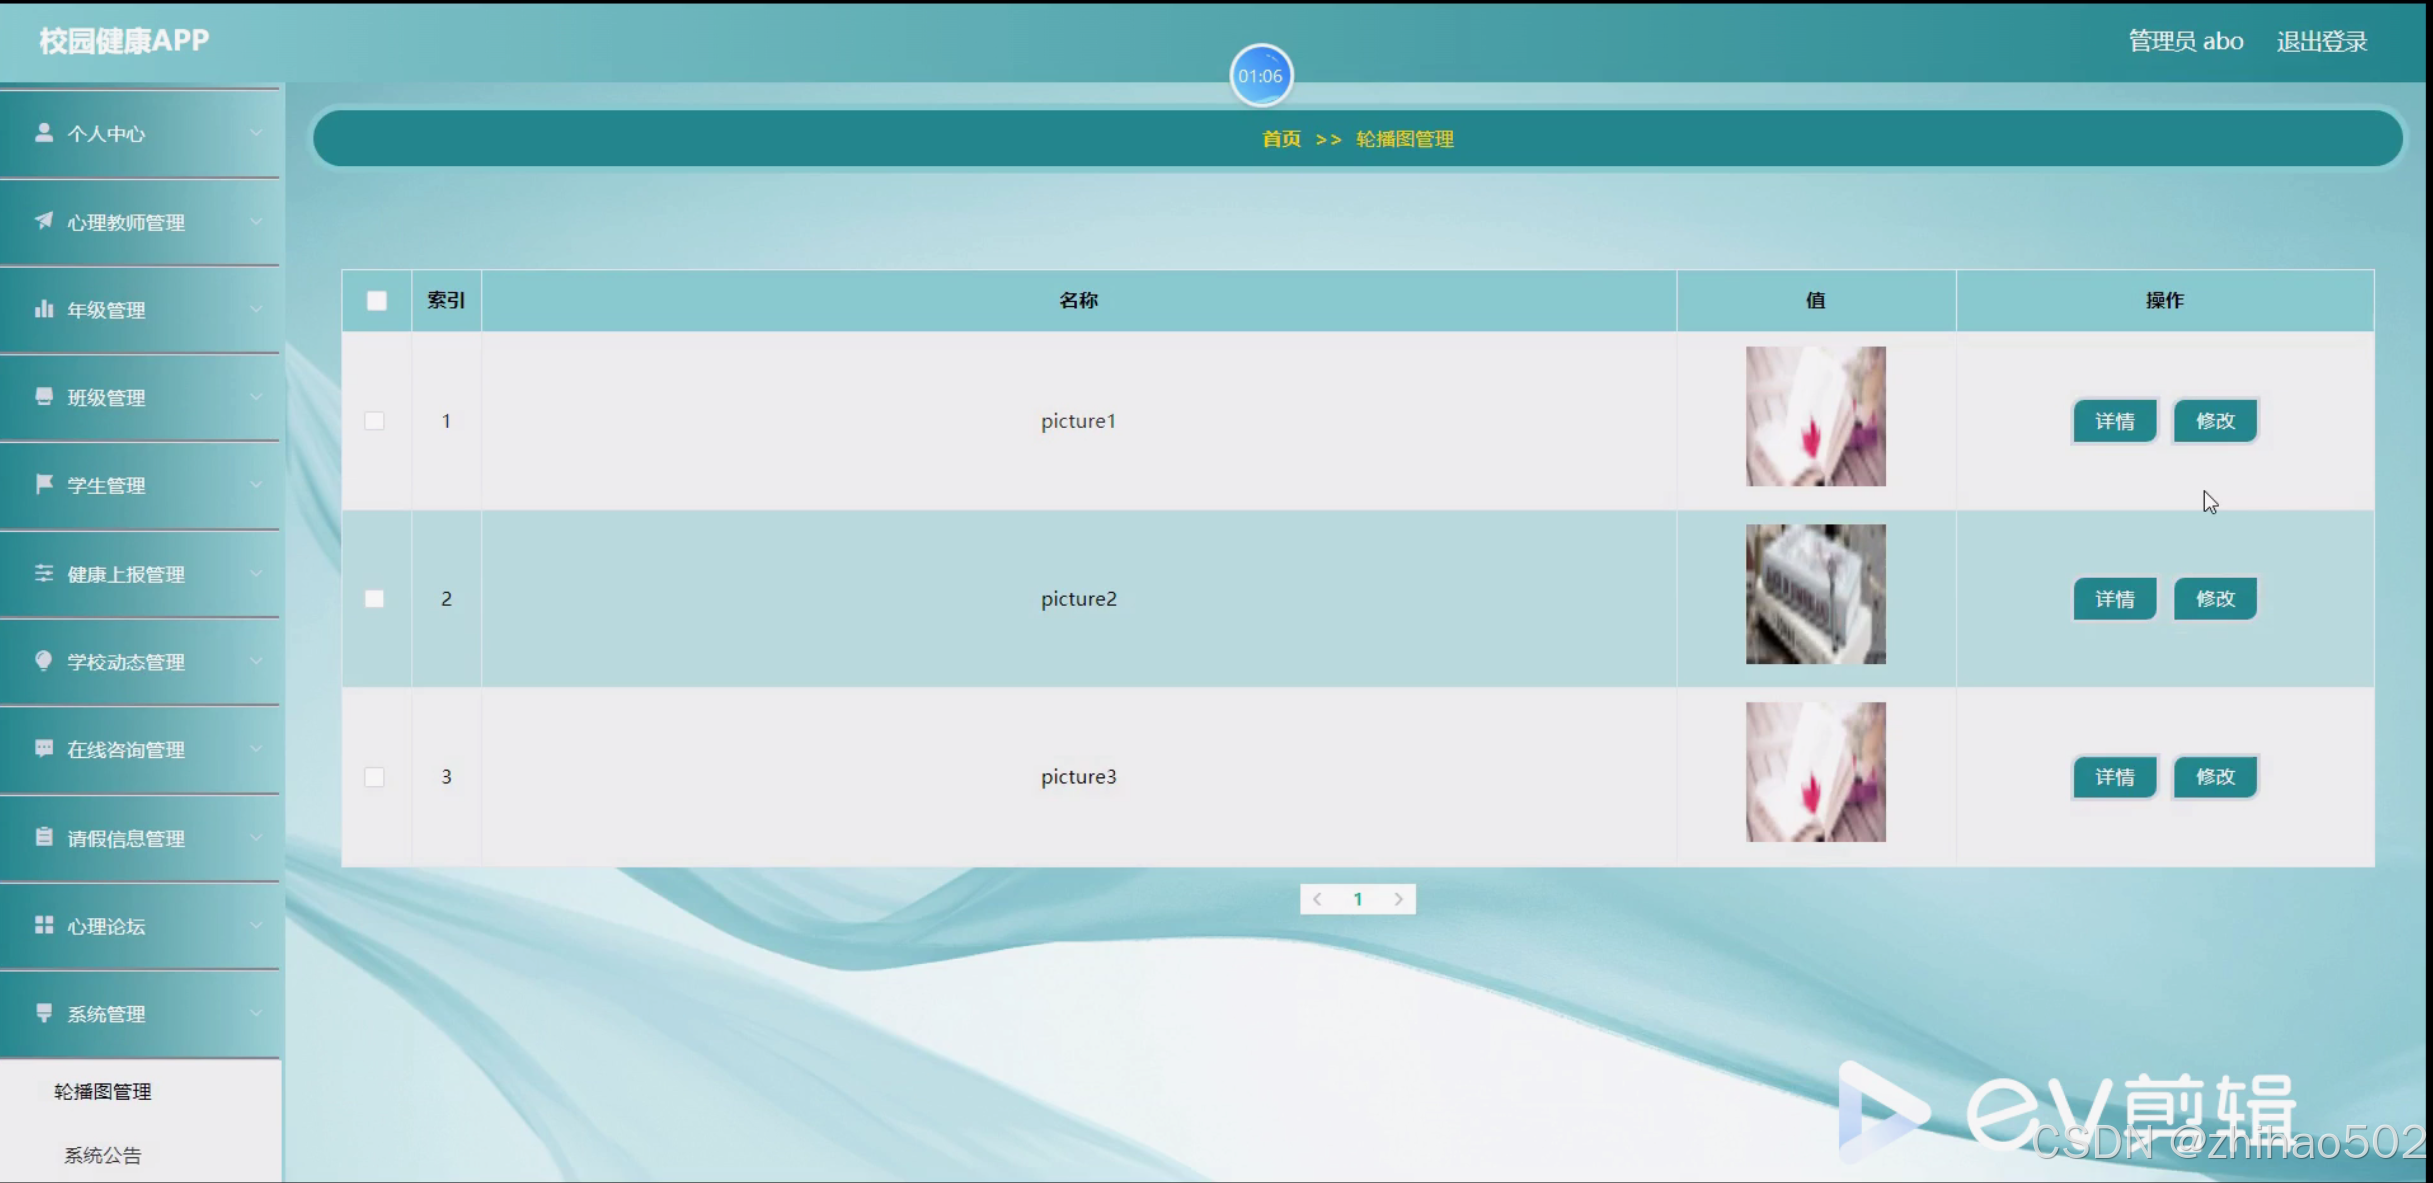Viewport: 2433px width, 1183px height.
Task: Click the next page arrow in pagination
Action: [x=1398, y=899]
